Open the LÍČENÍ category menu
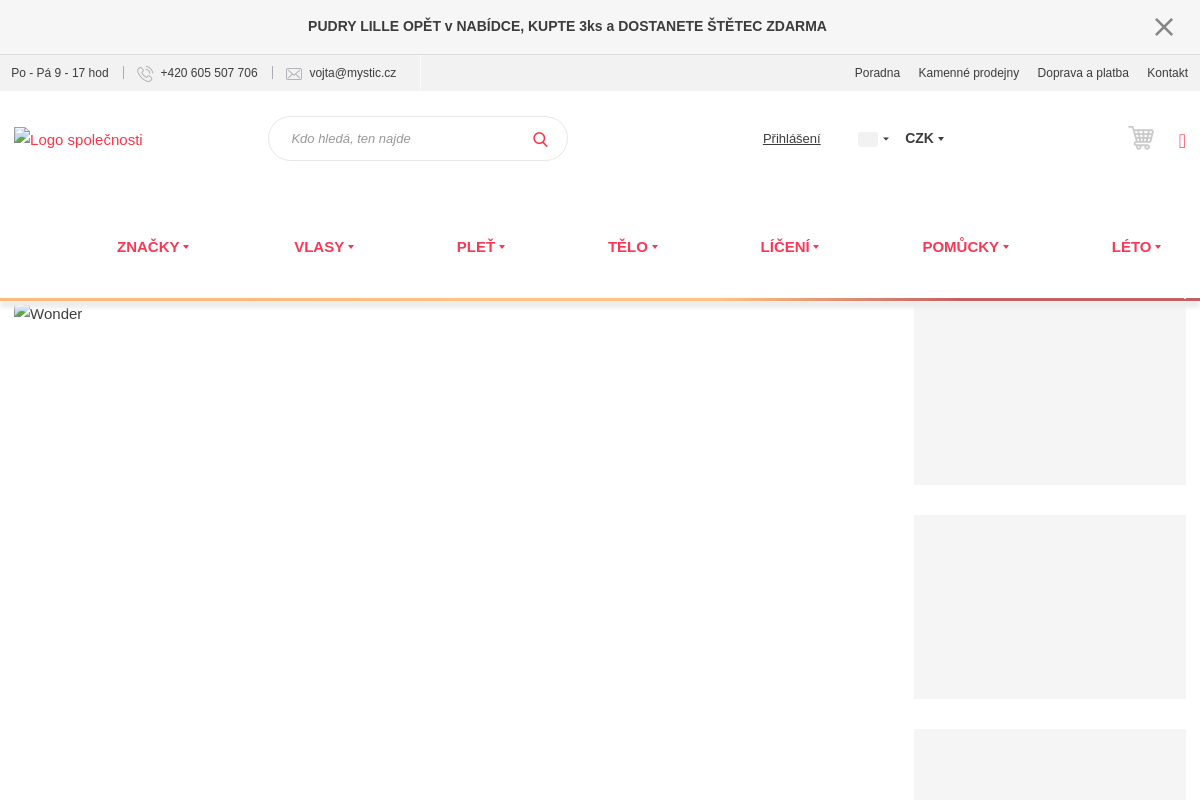The image size is (1200, 800). [789, 247]
